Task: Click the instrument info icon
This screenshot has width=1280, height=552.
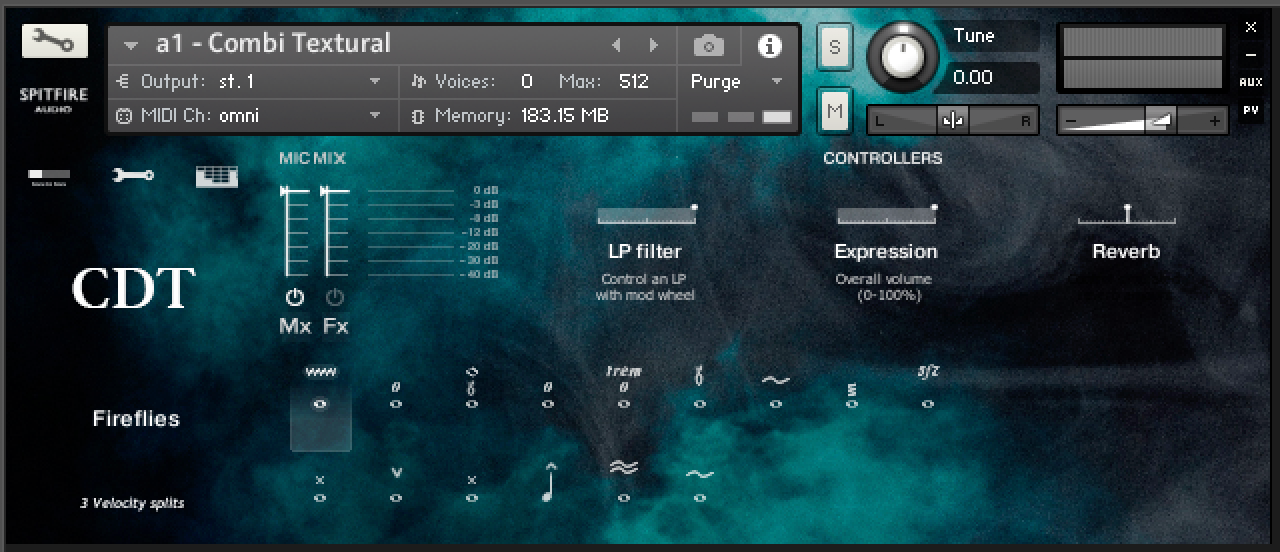Action: tap(769, 45)
